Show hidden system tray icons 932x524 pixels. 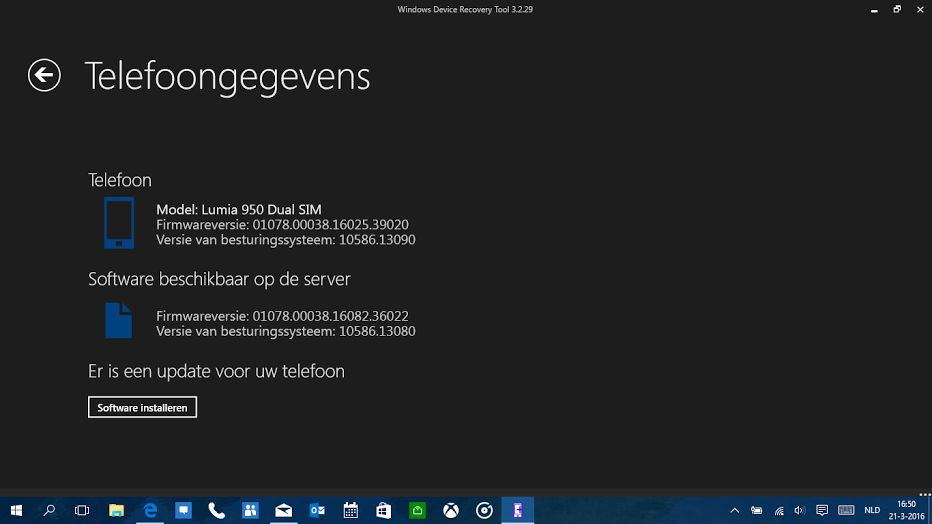tap(735, 510)
